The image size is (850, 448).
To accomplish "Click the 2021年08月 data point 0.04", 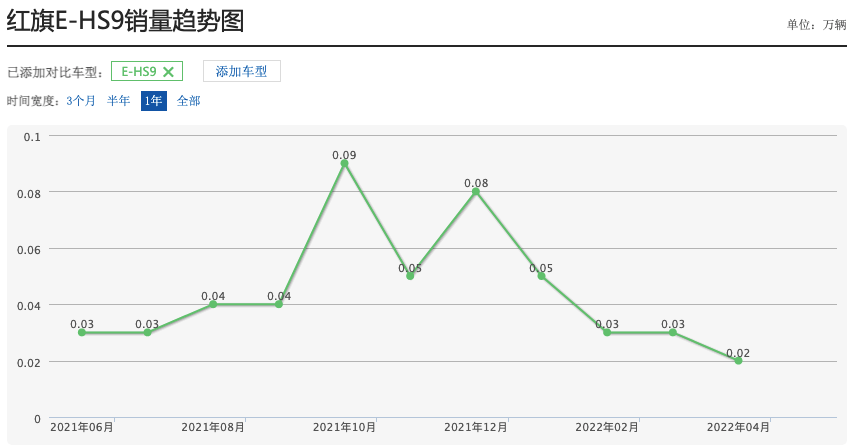I will [213, 304].
